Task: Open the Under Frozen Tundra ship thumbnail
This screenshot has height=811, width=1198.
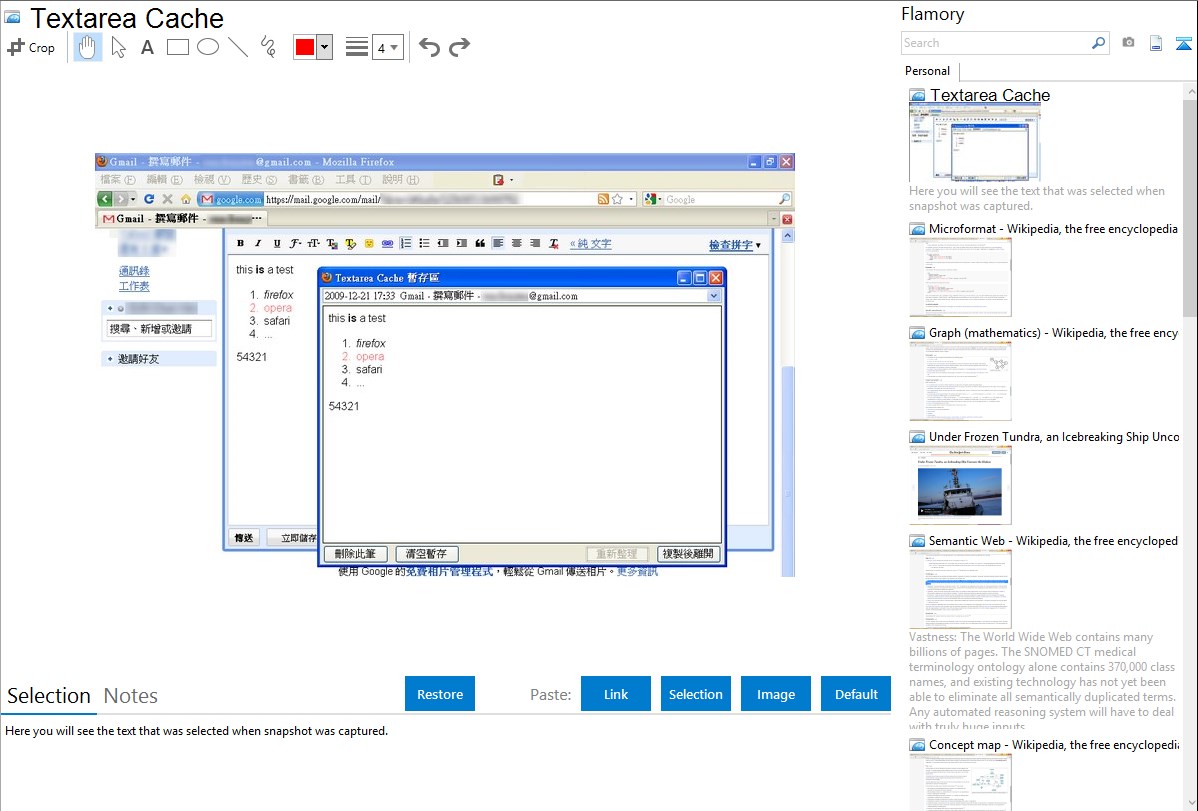Action: click(960, 485)
